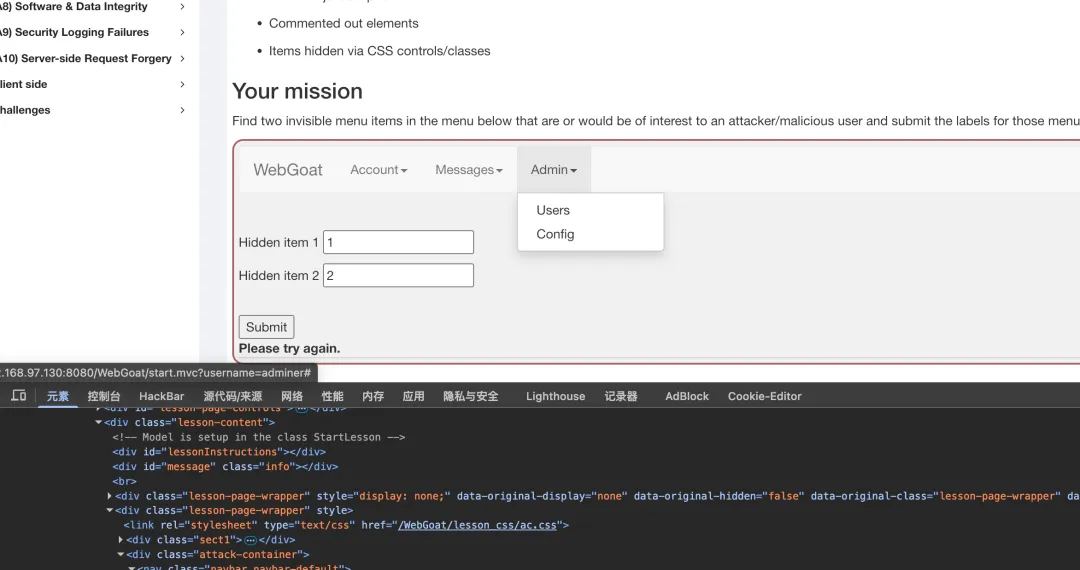This screenshot has width=1080, height=570.
Task: Select Users from the Admin menu
Action: click(553, 211)
